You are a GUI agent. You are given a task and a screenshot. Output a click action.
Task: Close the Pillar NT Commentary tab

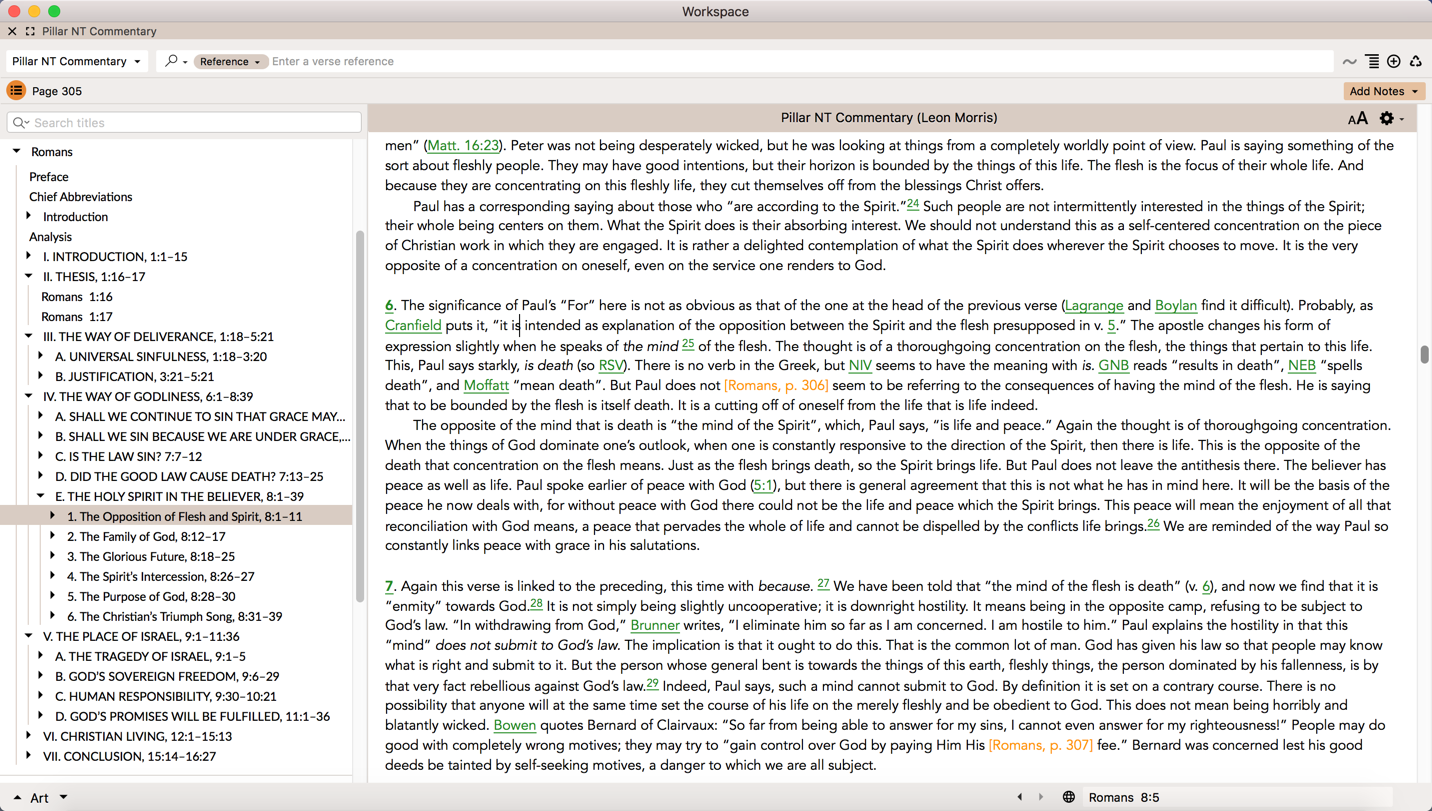(x=12, y=32)
